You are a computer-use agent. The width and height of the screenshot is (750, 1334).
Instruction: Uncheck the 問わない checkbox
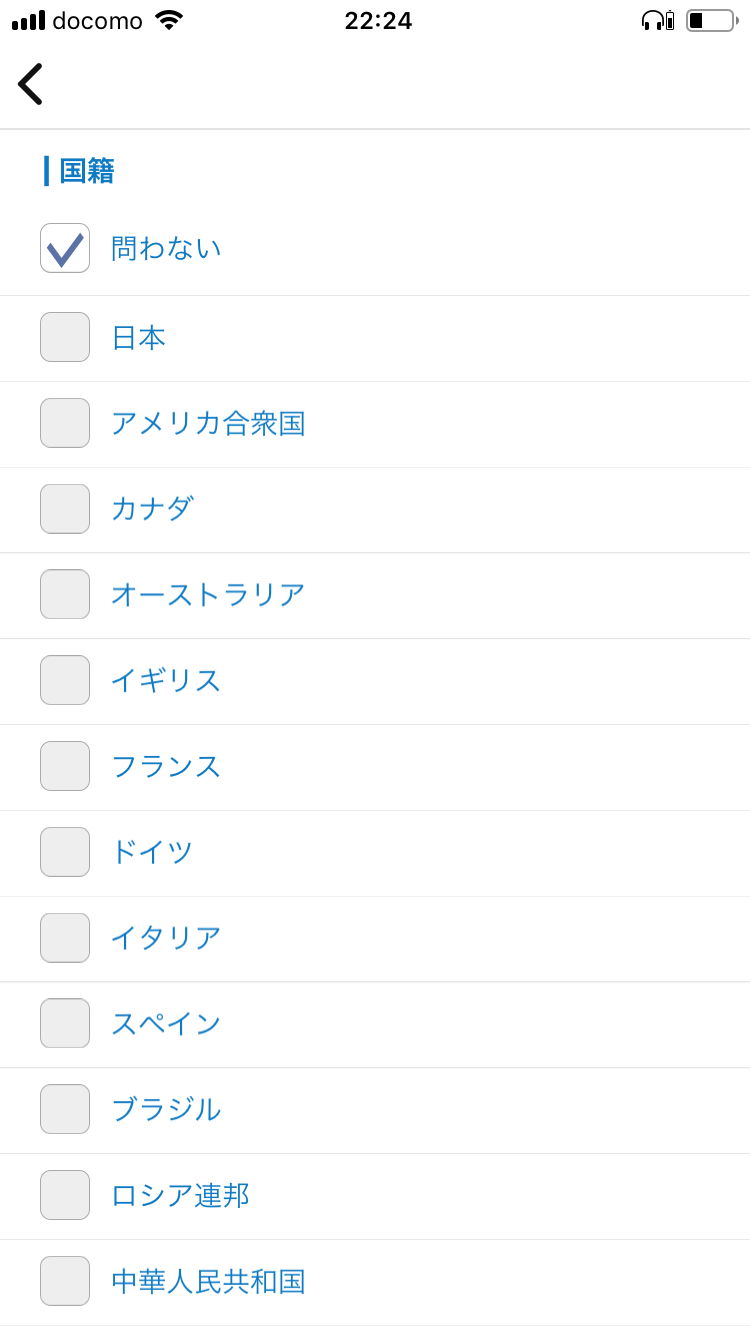tap(65, 248)
